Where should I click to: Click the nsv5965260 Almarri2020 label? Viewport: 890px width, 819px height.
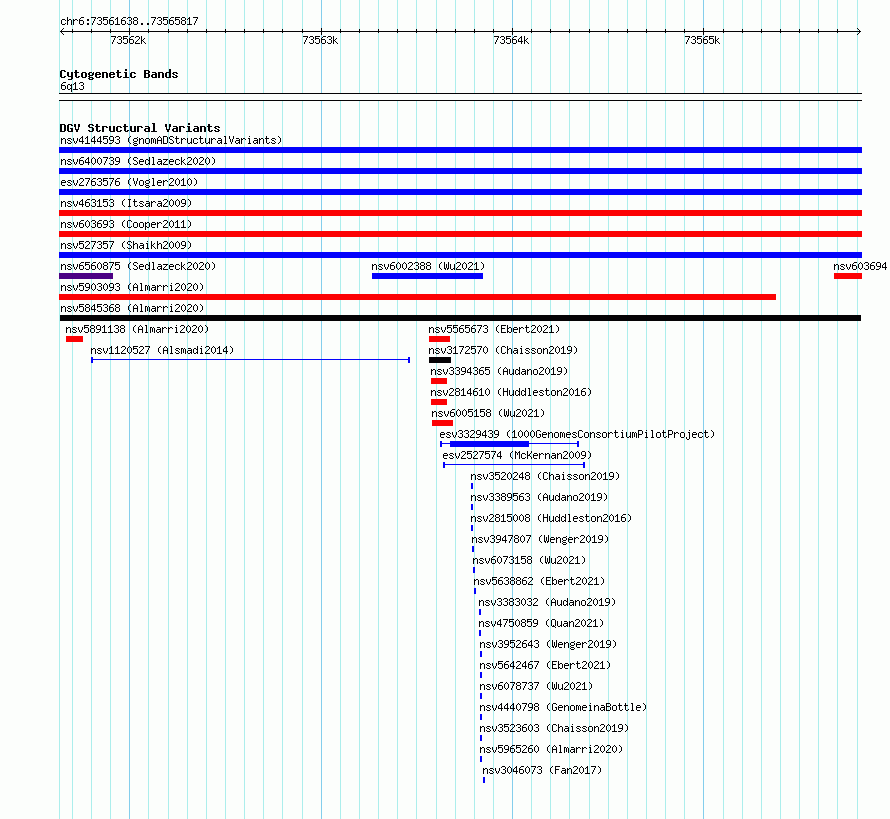click(551, 749)
